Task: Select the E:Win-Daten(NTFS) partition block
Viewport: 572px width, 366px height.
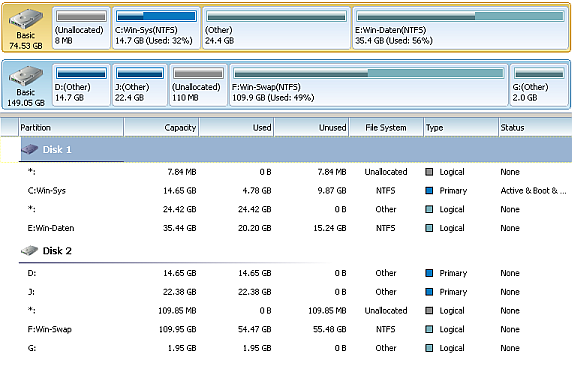Action: [460, 28]
